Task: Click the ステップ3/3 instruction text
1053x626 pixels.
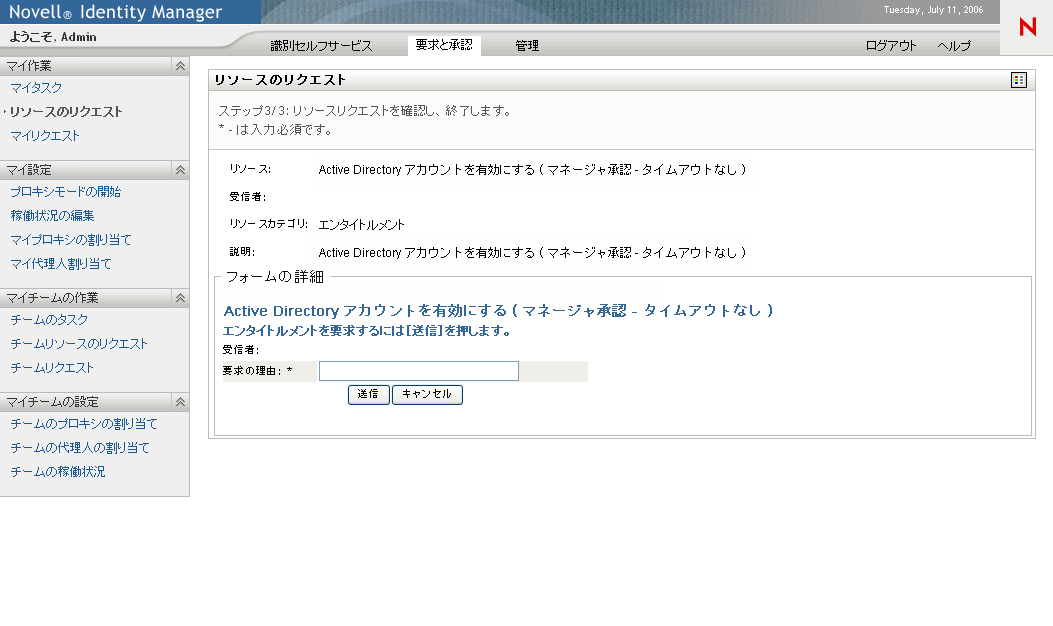Action: pyautogui.click(x=365, y=111)
